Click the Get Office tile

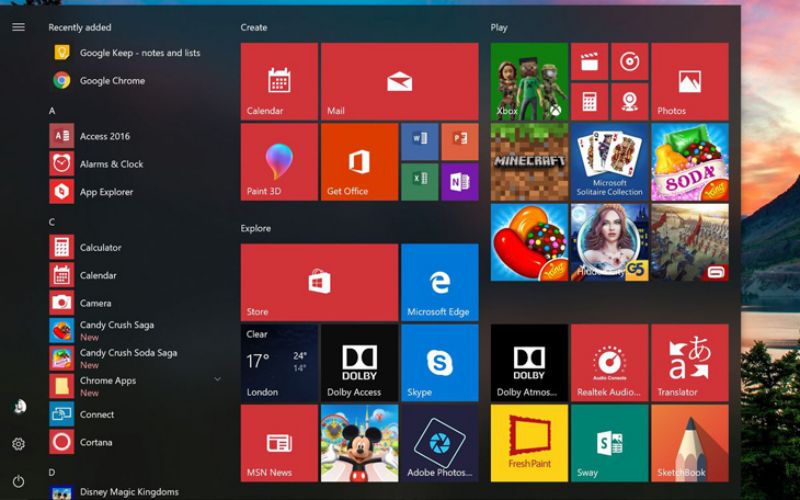coord(359,162)
